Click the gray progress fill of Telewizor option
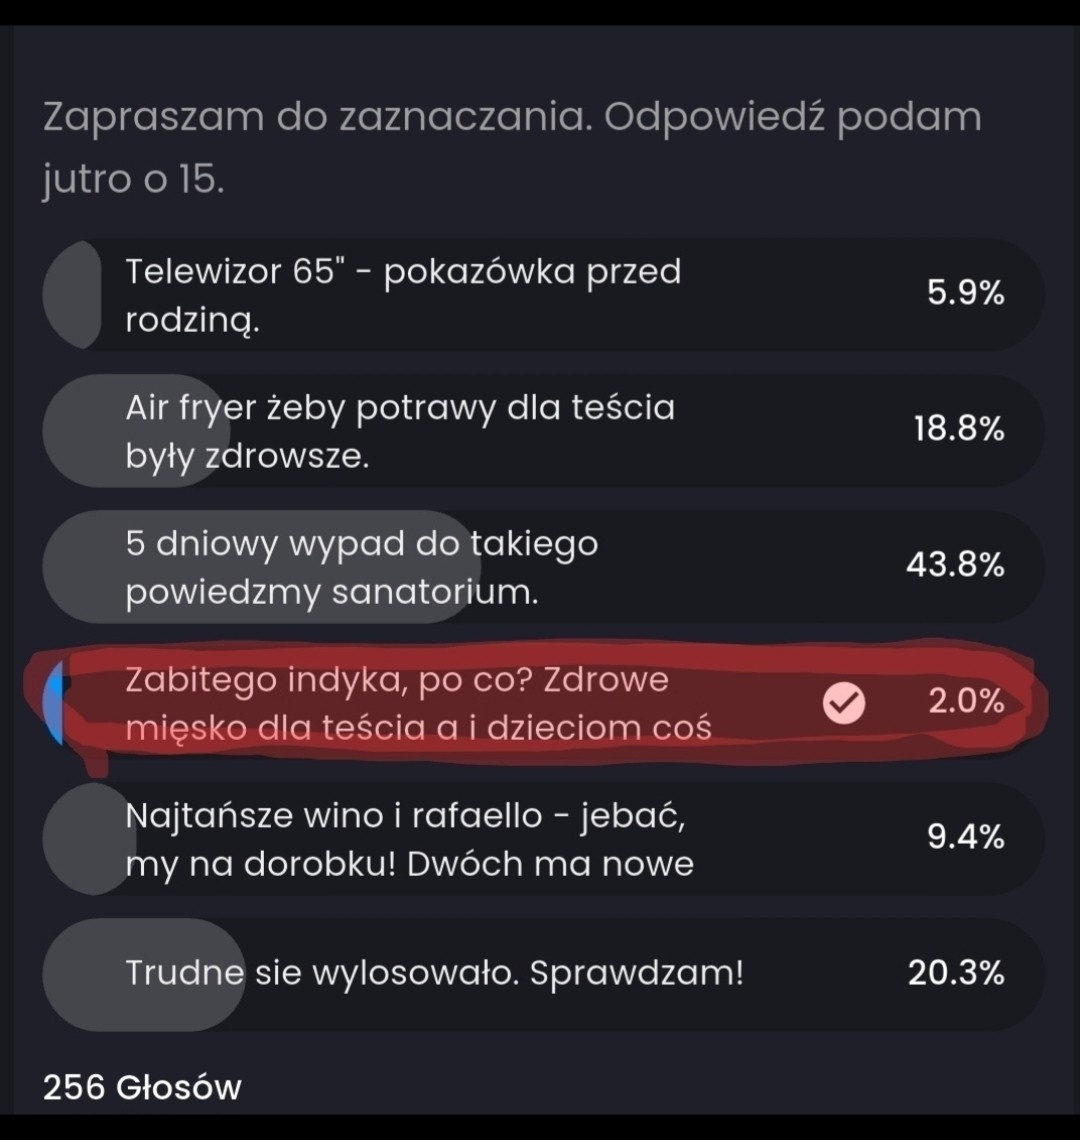The image size is (1080, 1140). pyautogui.click(x=73, y=295)
